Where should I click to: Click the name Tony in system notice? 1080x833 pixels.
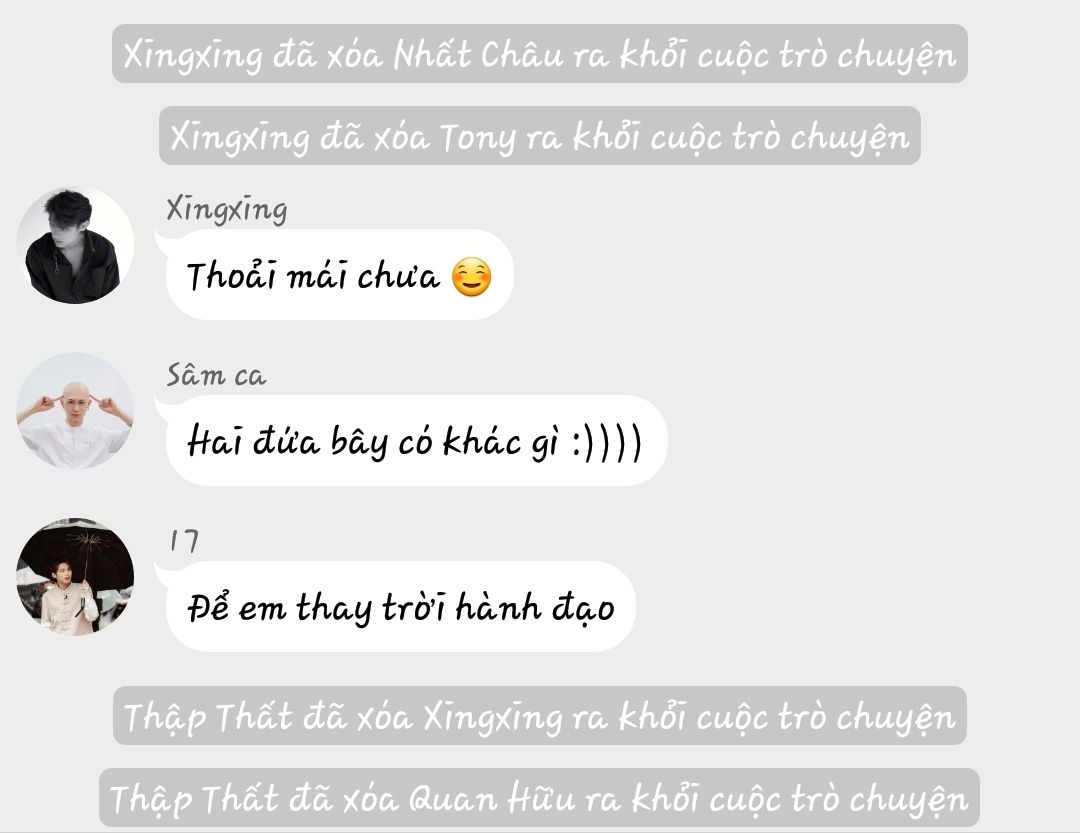477,137
